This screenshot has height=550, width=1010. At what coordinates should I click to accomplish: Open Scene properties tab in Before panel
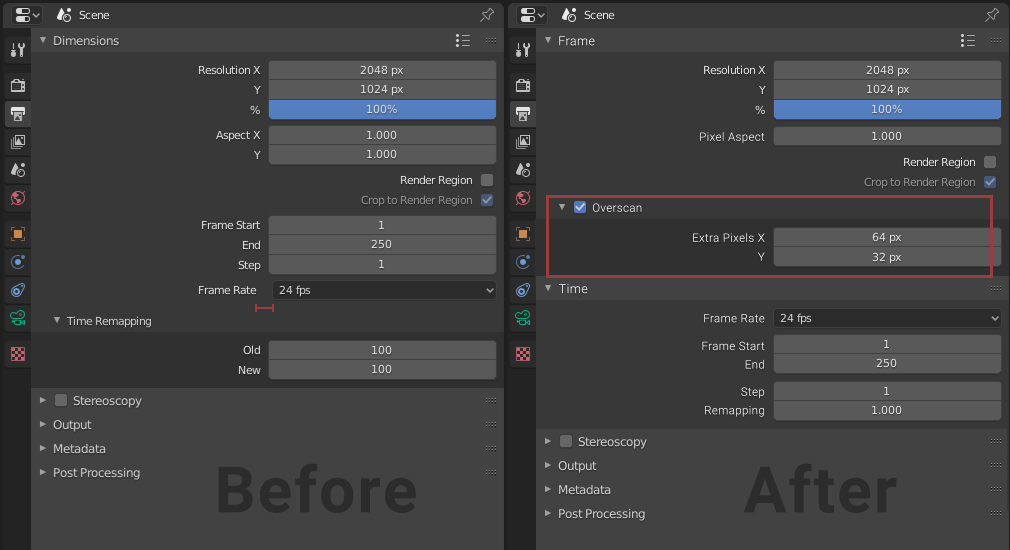coord(18,170)
